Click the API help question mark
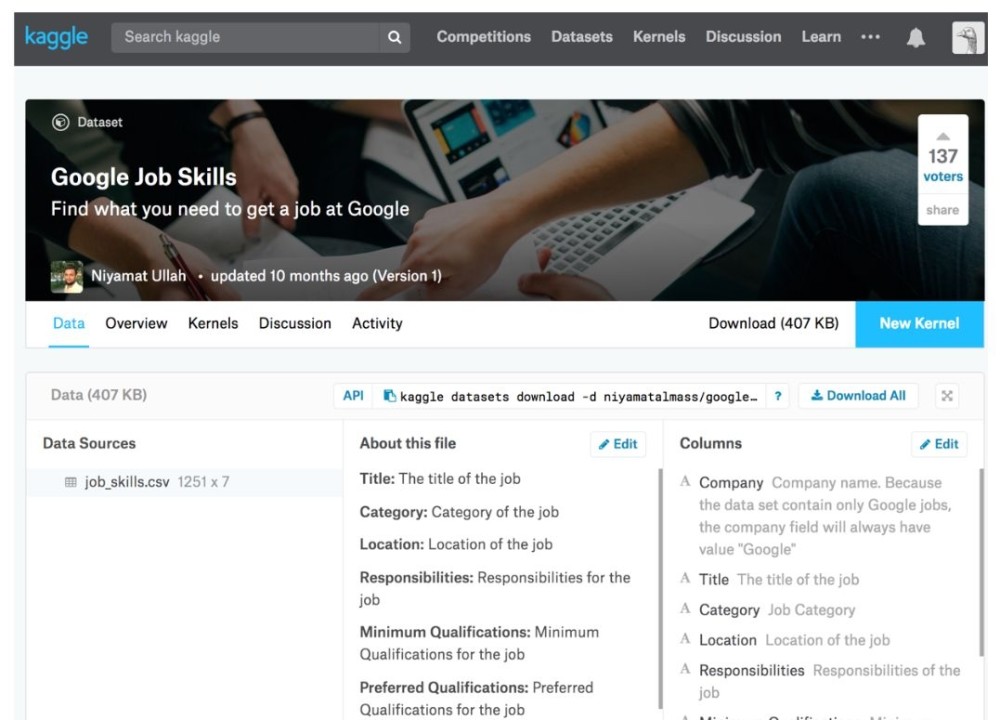Viewport: 1000px width, 720px height. (x=777, y=396)
